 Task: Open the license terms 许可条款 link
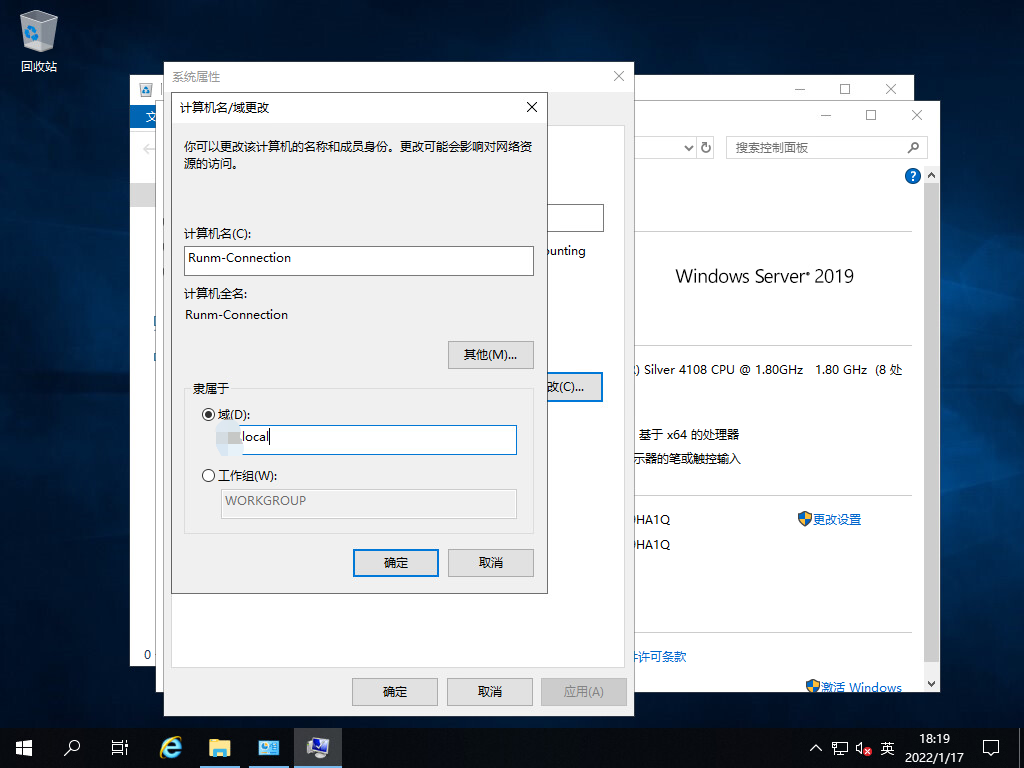[x=660, y=656]
